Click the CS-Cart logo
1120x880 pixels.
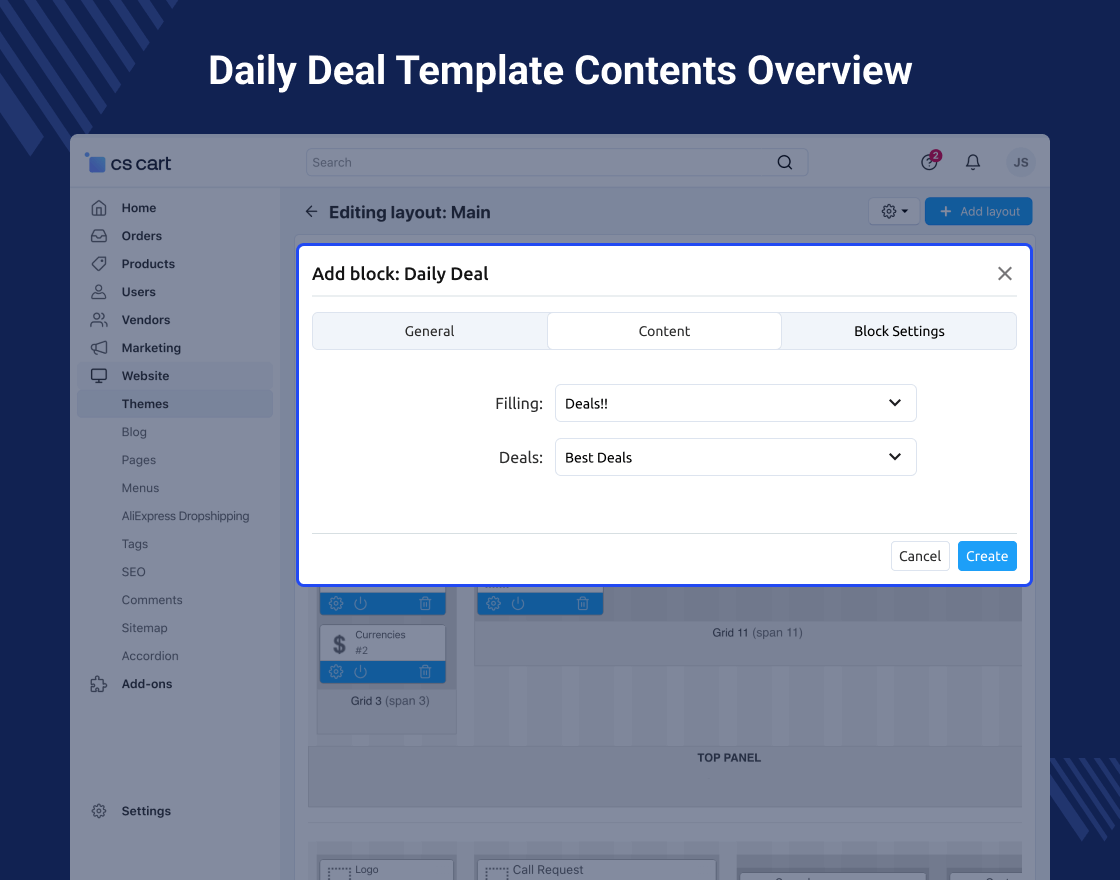(x=128, y=163)
